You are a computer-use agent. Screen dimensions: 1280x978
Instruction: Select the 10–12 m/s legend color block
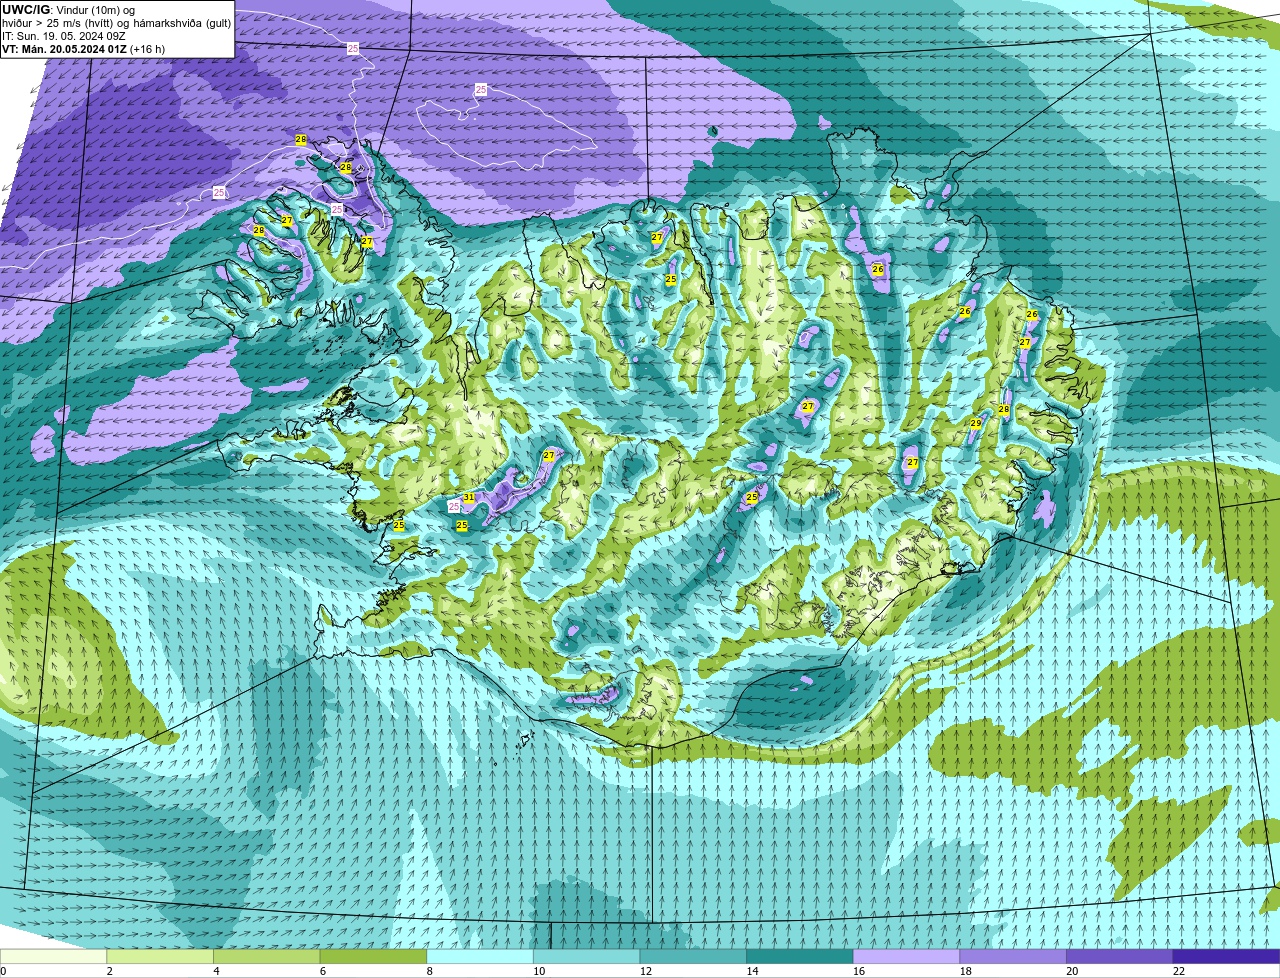pos(586,956)
